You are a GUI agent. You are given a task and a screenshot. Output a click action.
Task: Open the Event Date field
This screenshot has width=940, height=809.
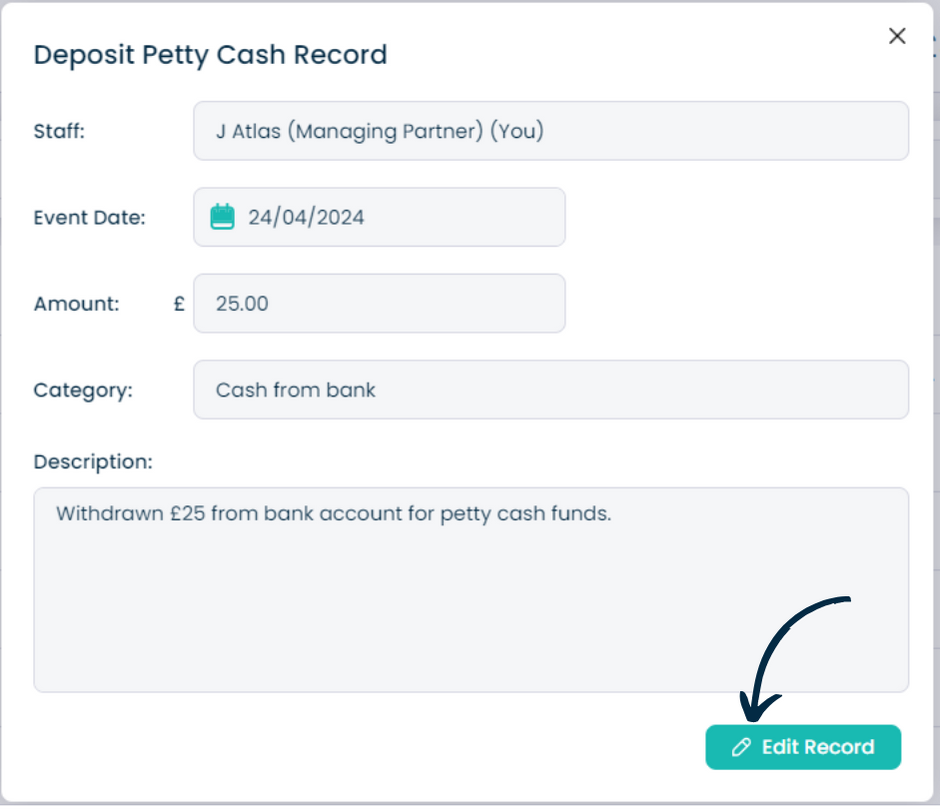point(379,217)
